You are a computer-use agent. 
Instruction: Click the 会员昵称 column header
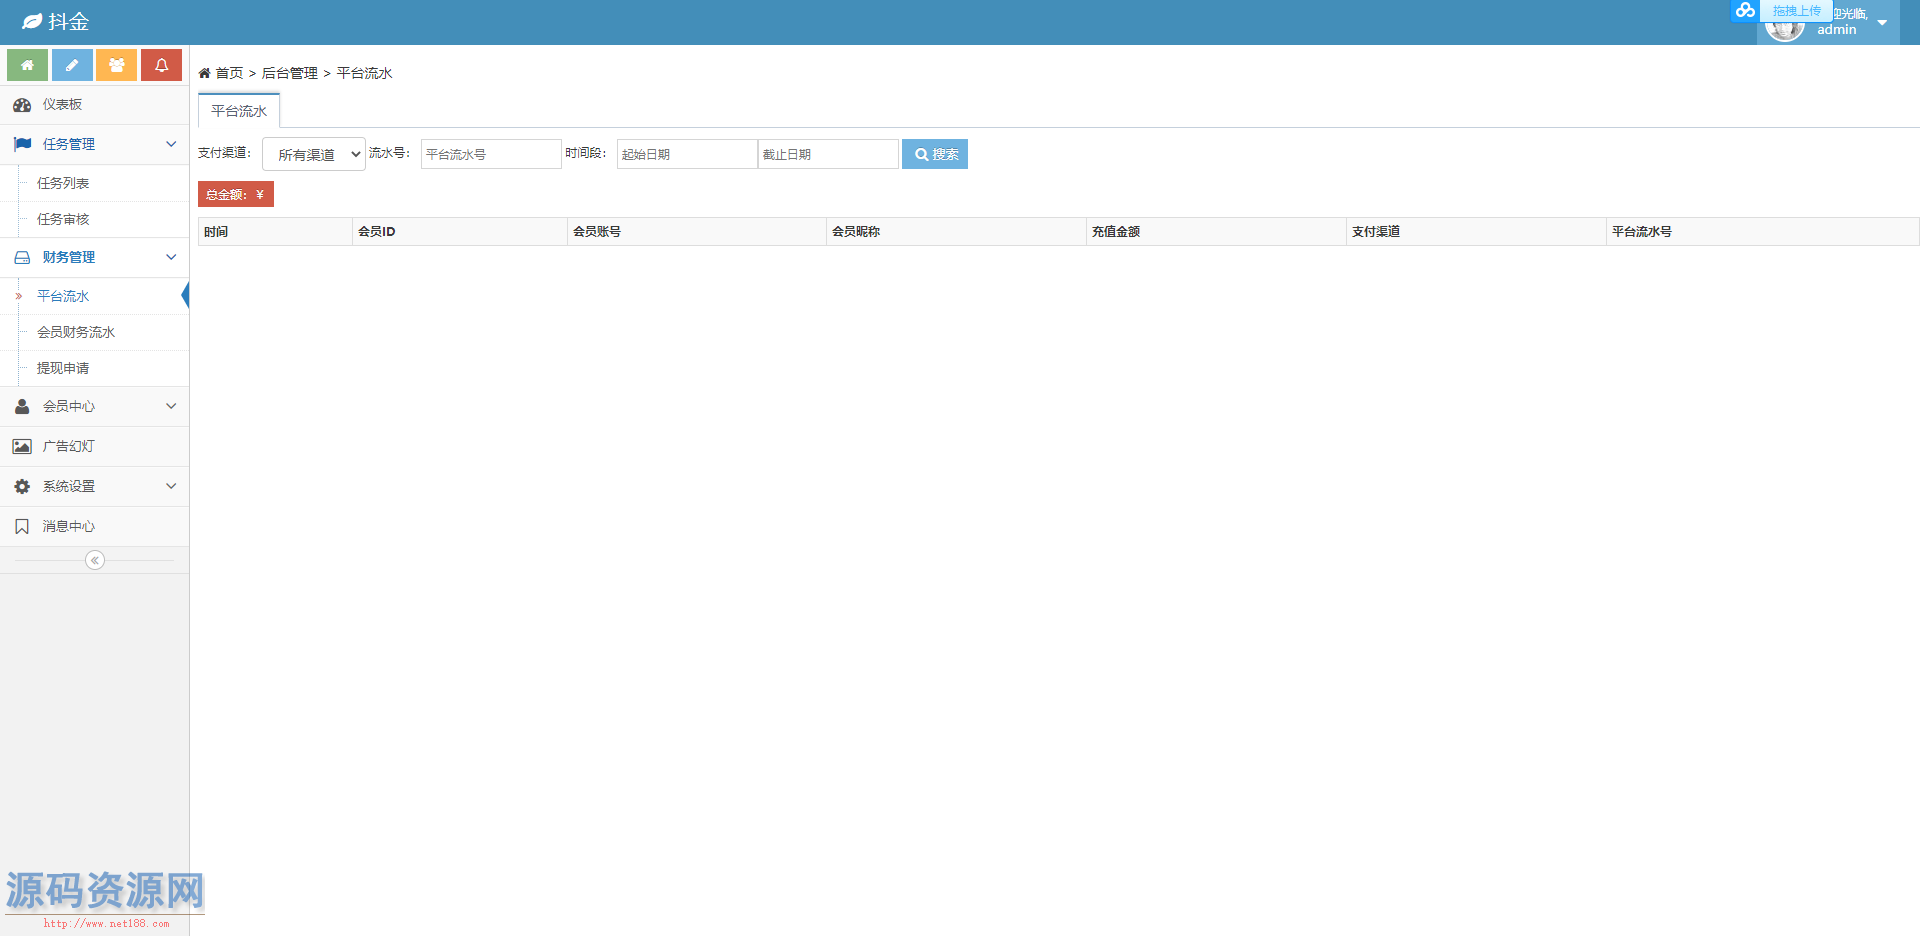(x=956, y=231)
